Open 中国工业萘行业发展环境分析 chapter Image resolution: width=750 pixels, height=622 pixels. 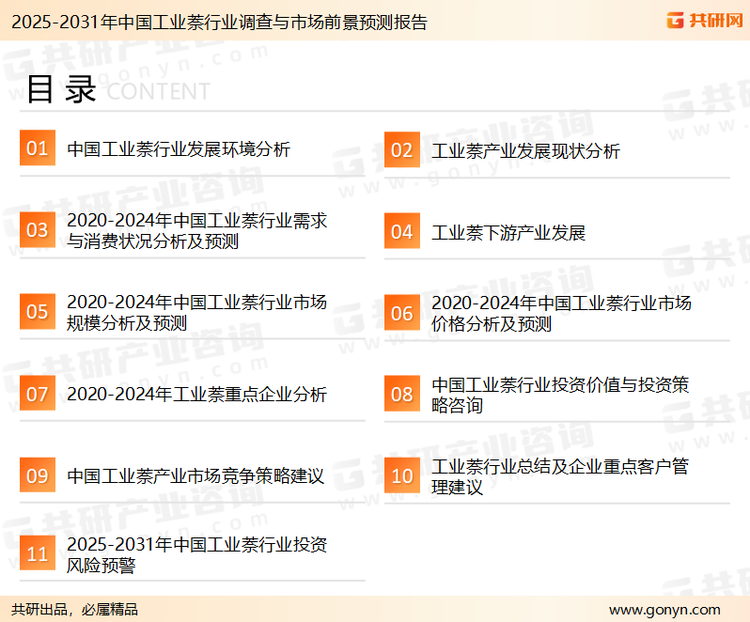point(178,150)
